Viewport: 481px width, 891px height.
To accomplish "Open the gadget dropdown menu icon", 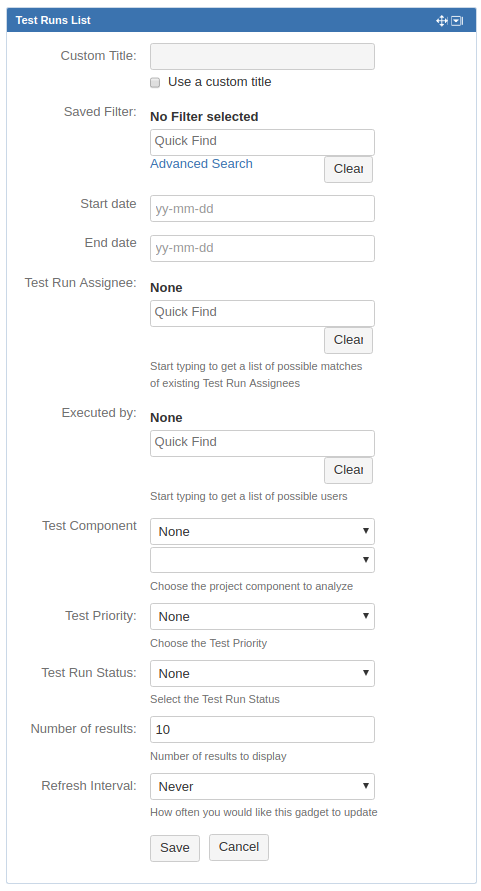I will [x=457, y=20].
